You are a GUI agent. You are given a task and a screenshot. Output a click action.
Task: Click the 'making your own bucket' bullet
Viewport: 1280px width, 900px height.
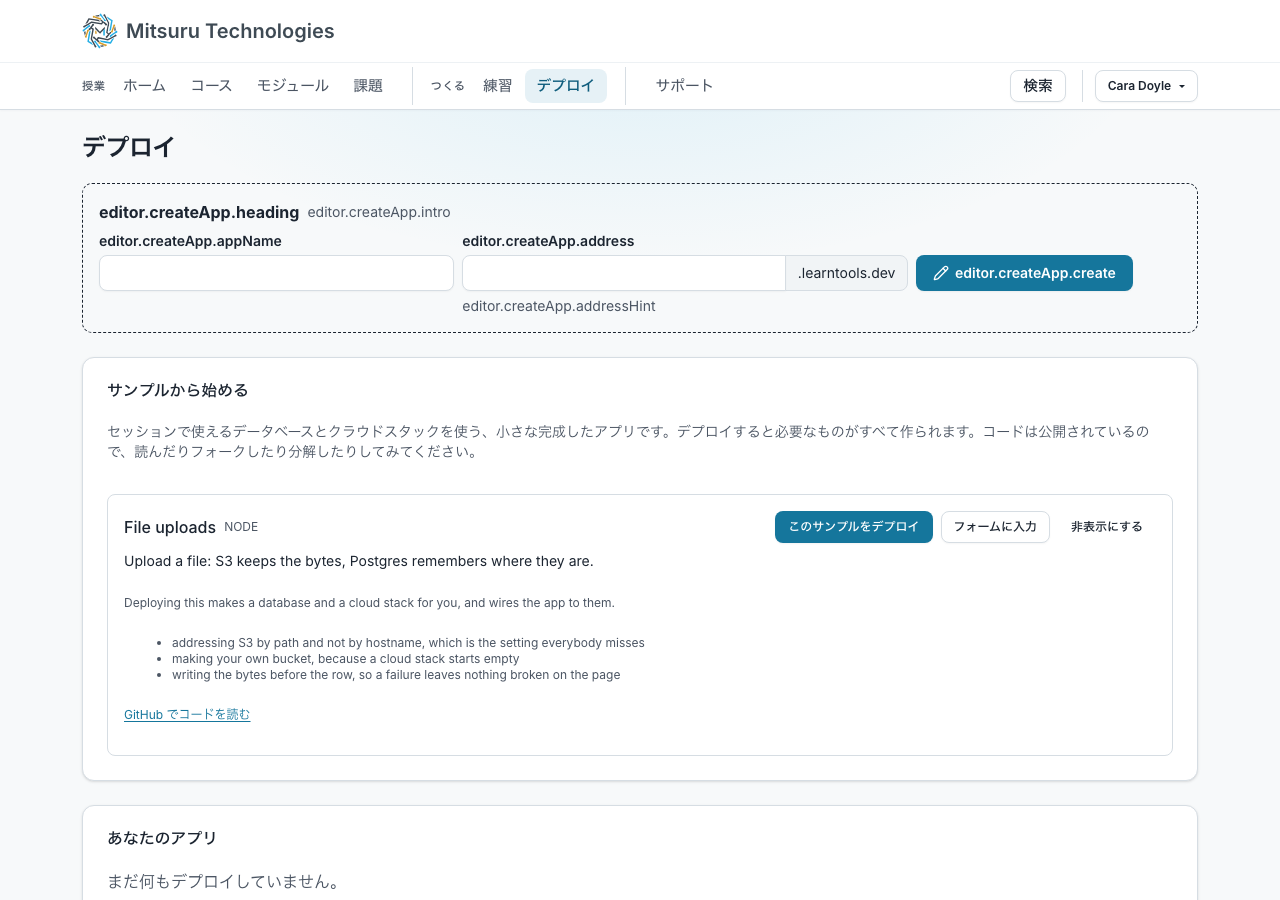coord(346,659)
